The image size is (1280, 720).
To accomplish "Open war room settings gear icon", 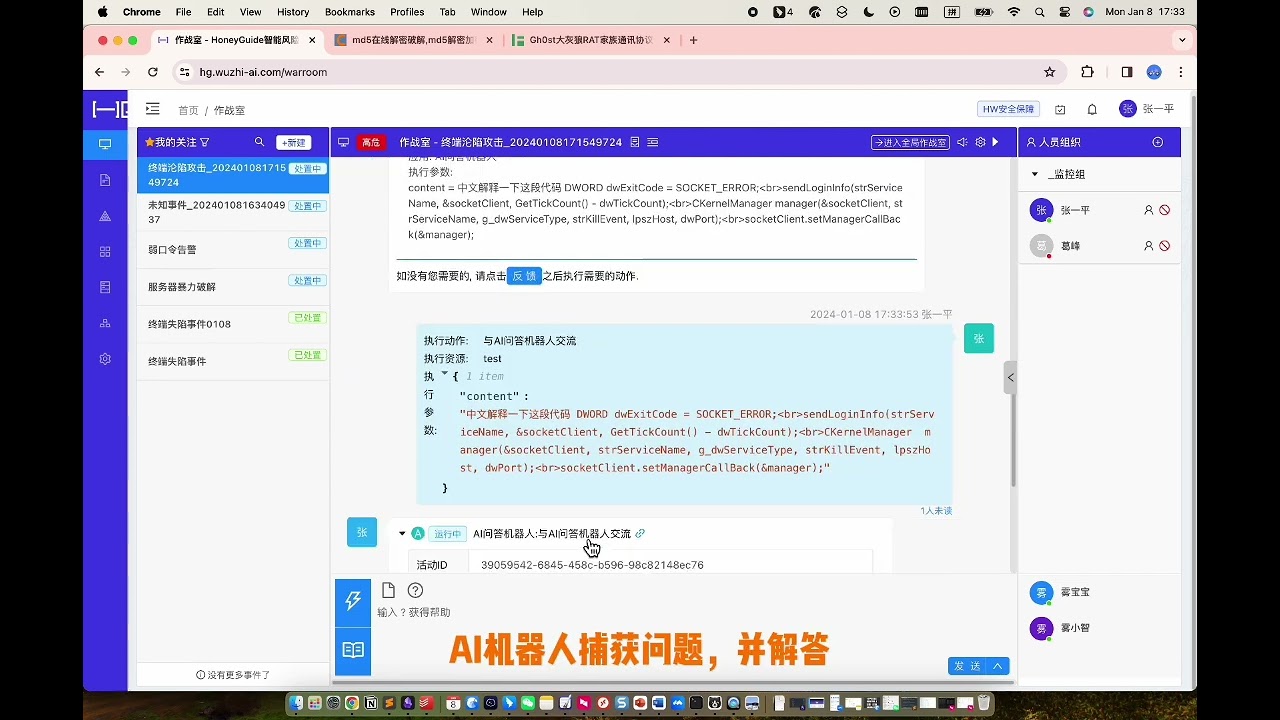I will pos(980,142).
